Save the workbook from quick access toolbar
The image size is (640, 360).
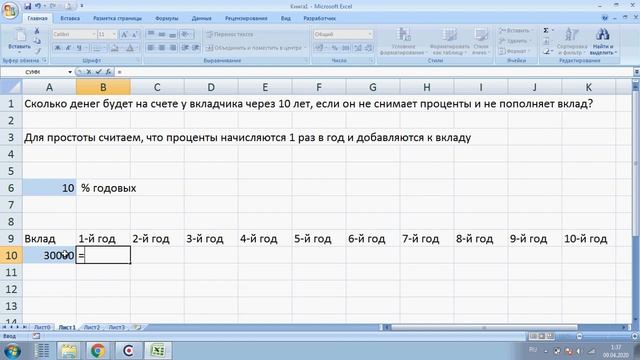(x=27, y=6)
